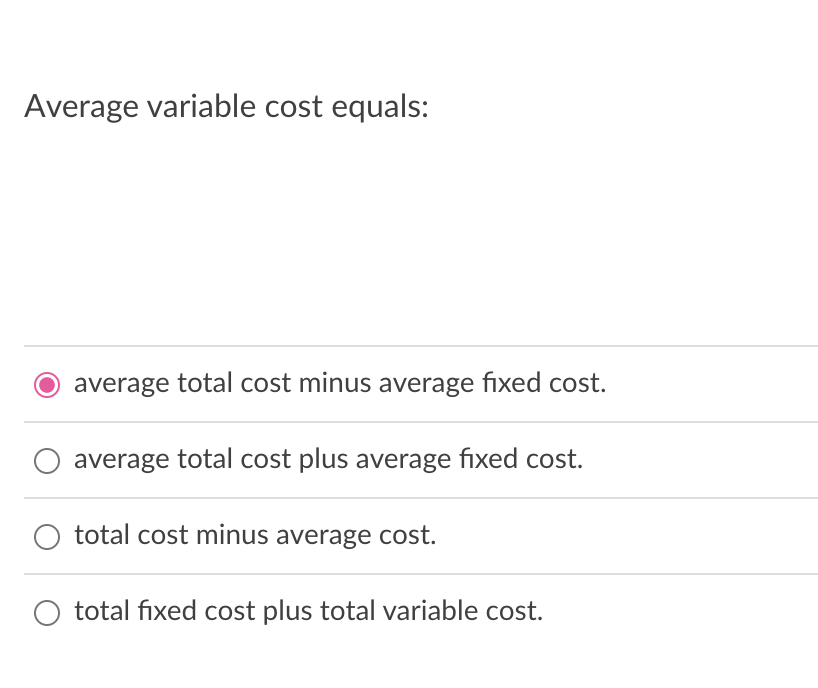Image resolution: width=818 pixels, height=688 pixels.
Task: Choose the 'average total cost plus average fixed cost' radio button
Action: (47, 461)
